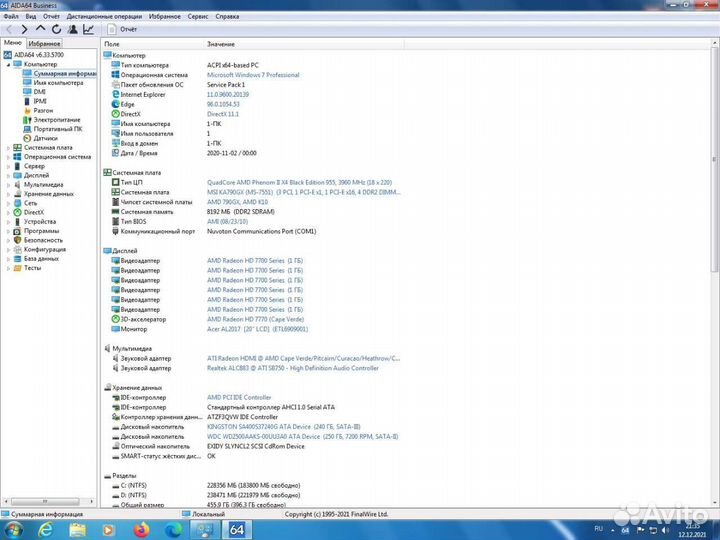Open the Acer AL2017 monitor link

coord(257,329)
